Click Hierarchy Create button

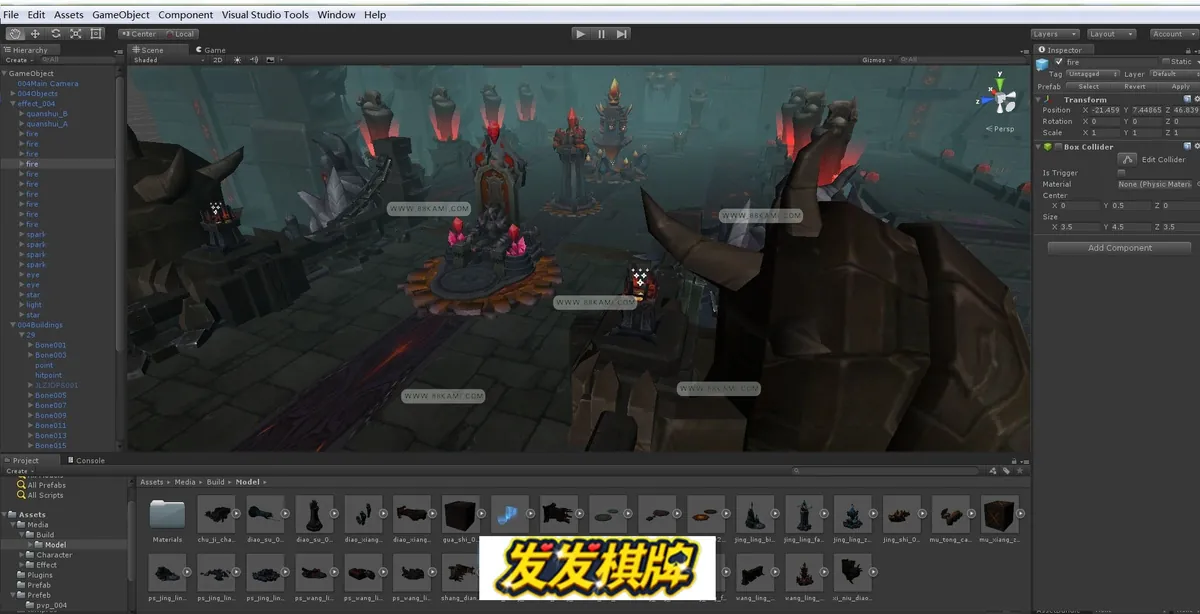17,60
